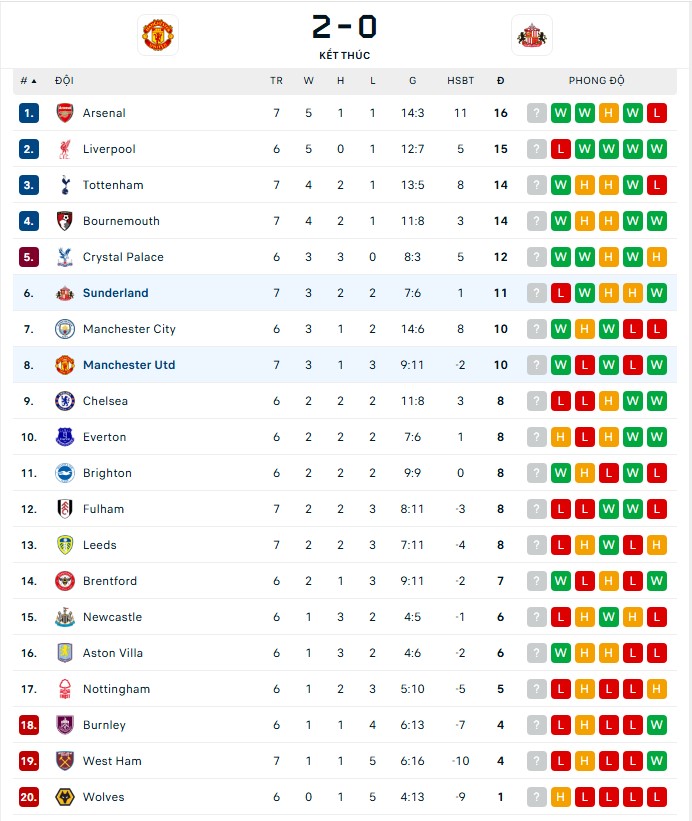
Task: Open the Manchester Utd team link
Action: click(x=128, y=365)
